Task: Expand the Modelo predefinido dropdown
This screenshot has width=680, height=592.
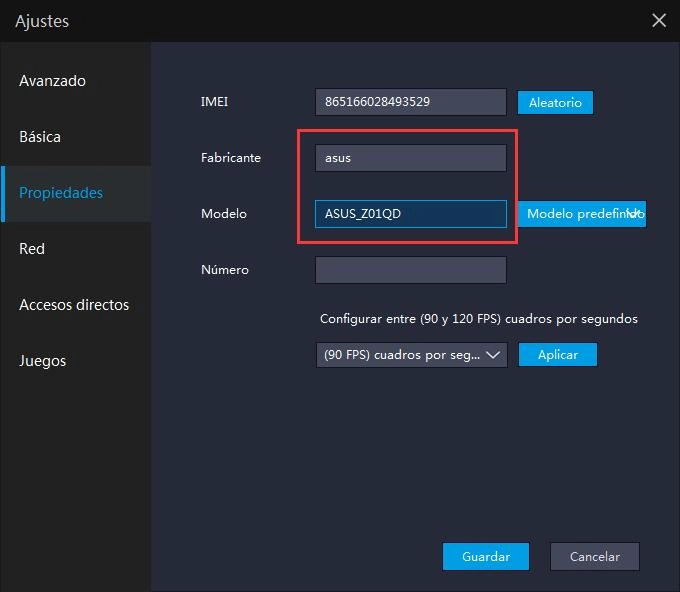Action: pyautogui.click(x=581, y=214)
